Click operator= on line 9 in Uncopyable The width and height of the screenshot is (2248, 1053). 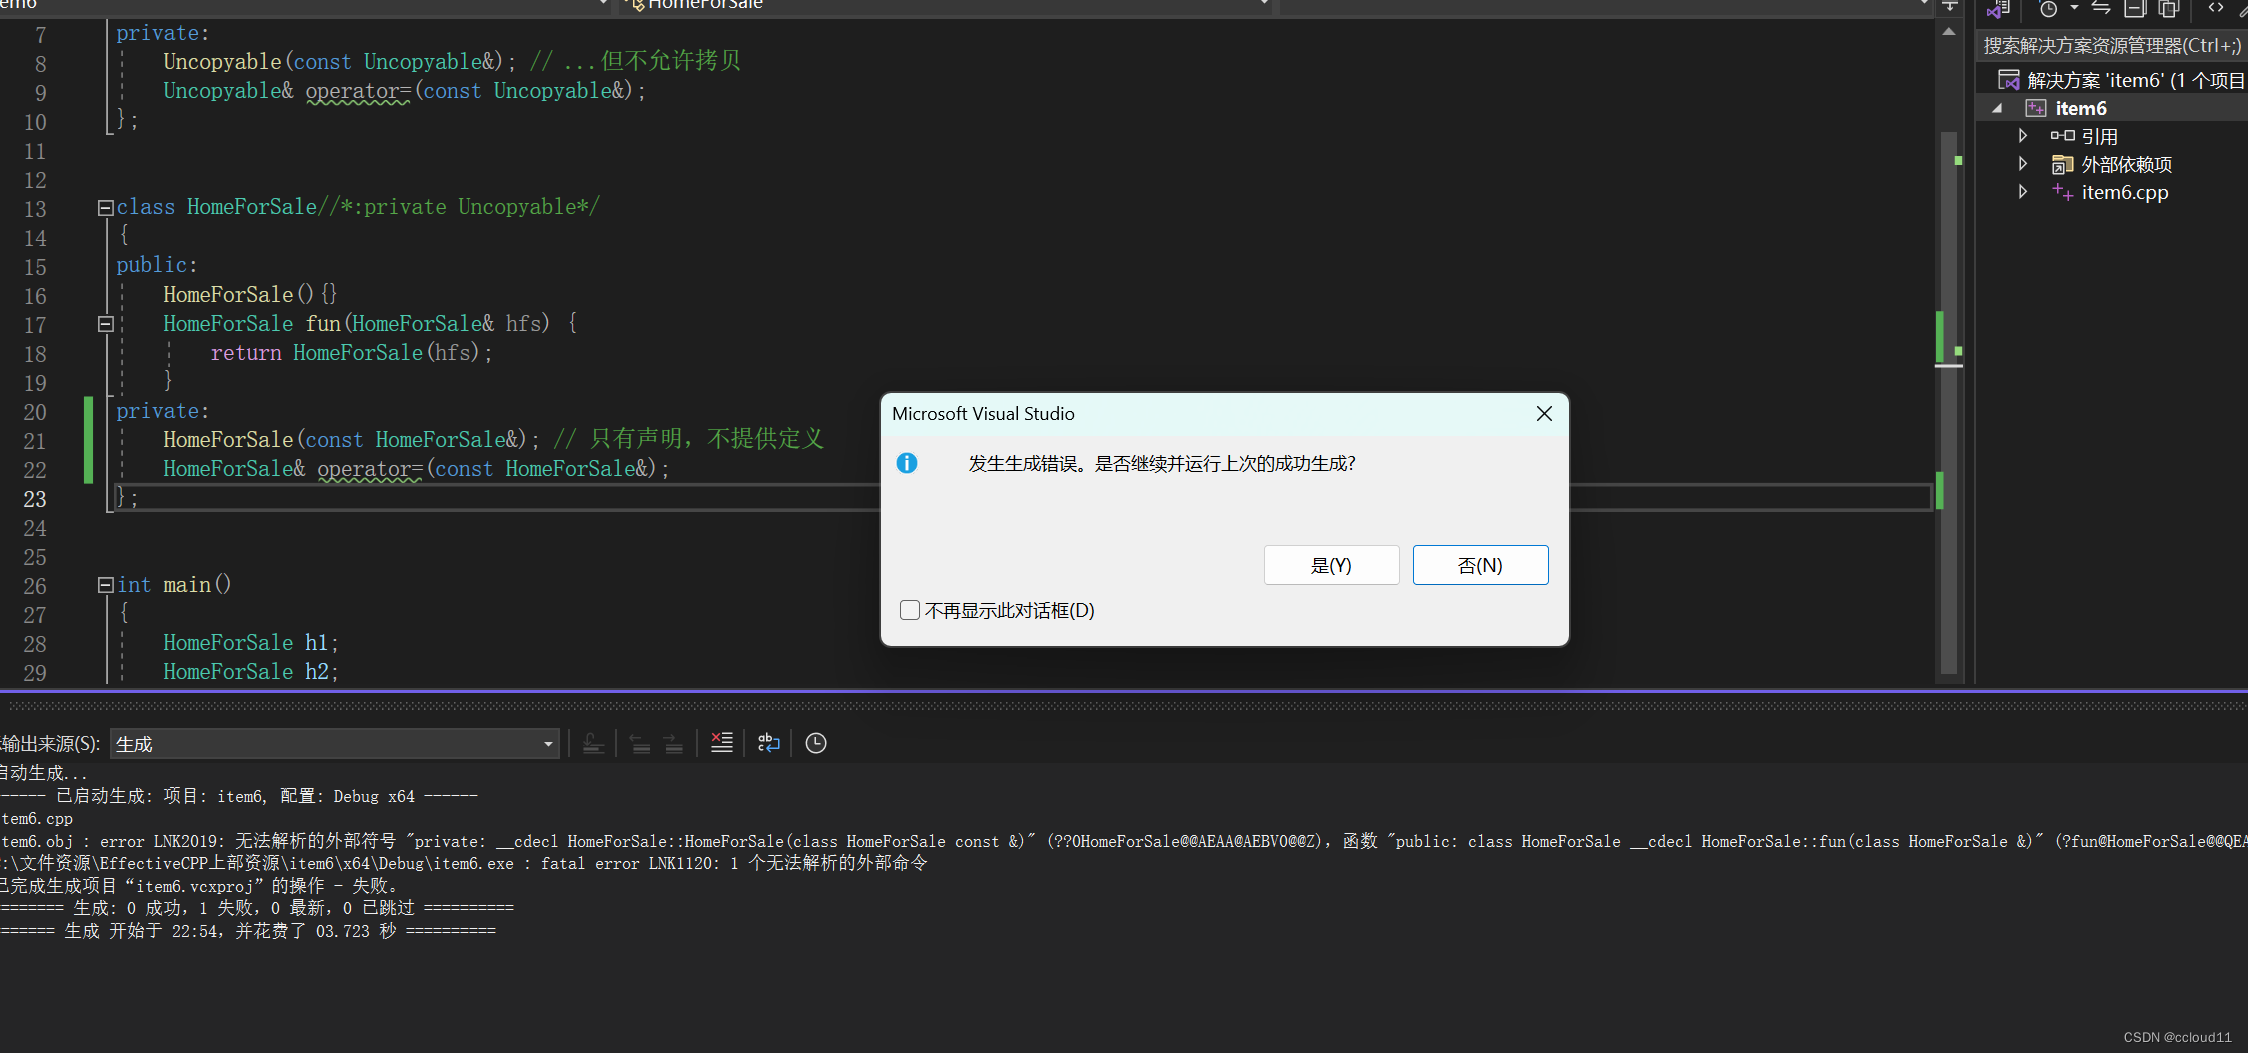(358, 91)
